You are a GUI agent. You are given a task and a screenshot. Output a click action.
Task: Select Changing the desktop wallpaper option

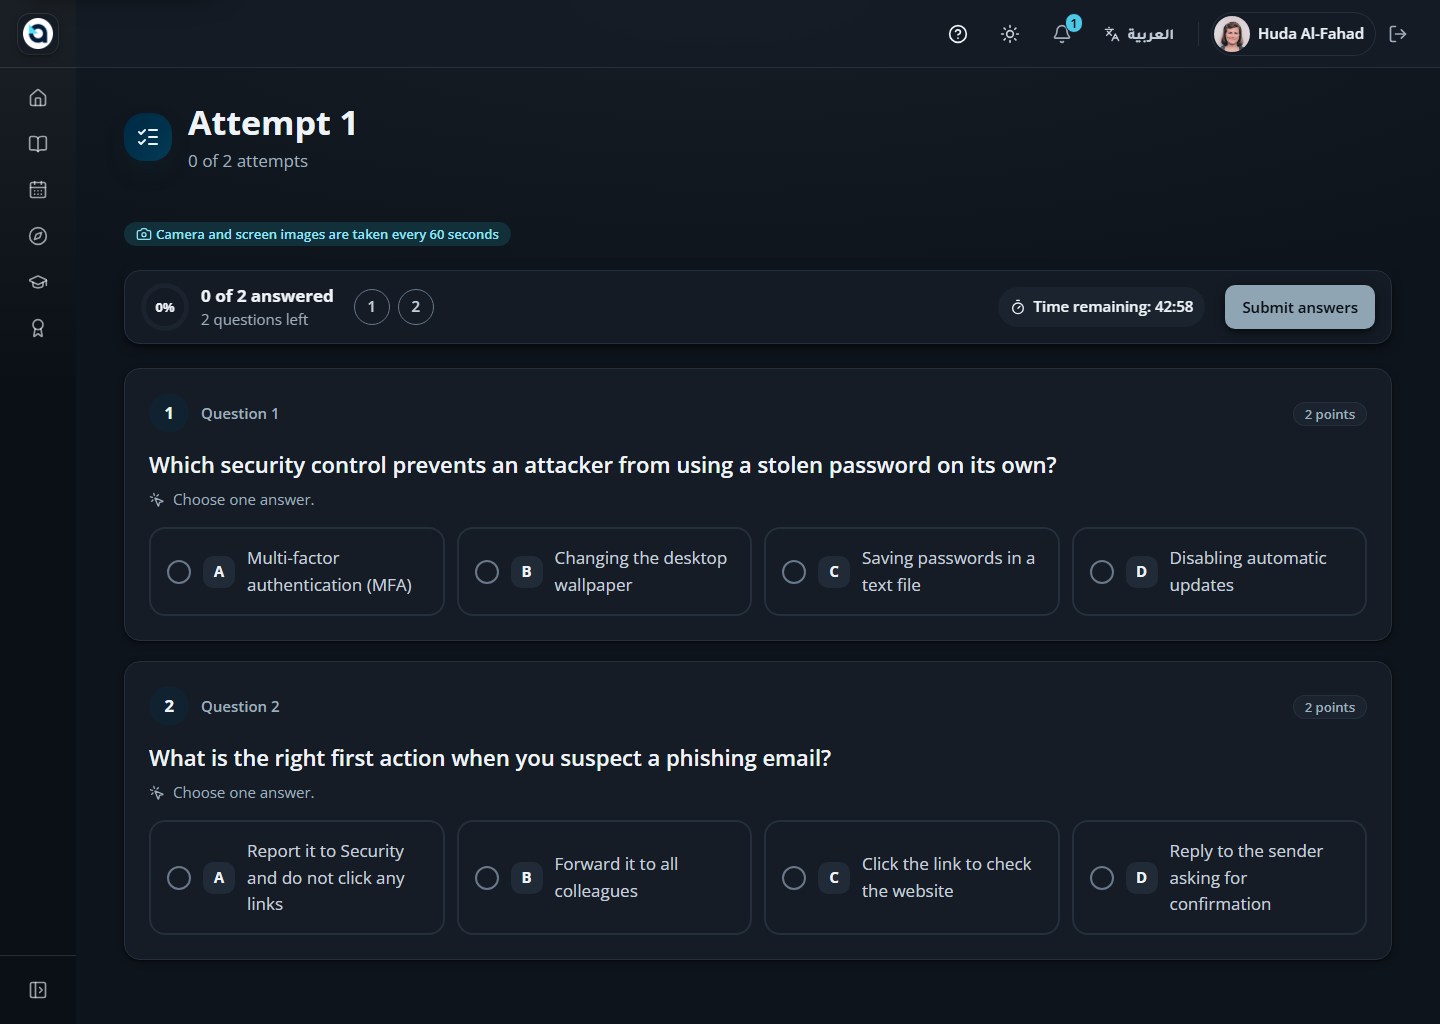coord(604,571)
